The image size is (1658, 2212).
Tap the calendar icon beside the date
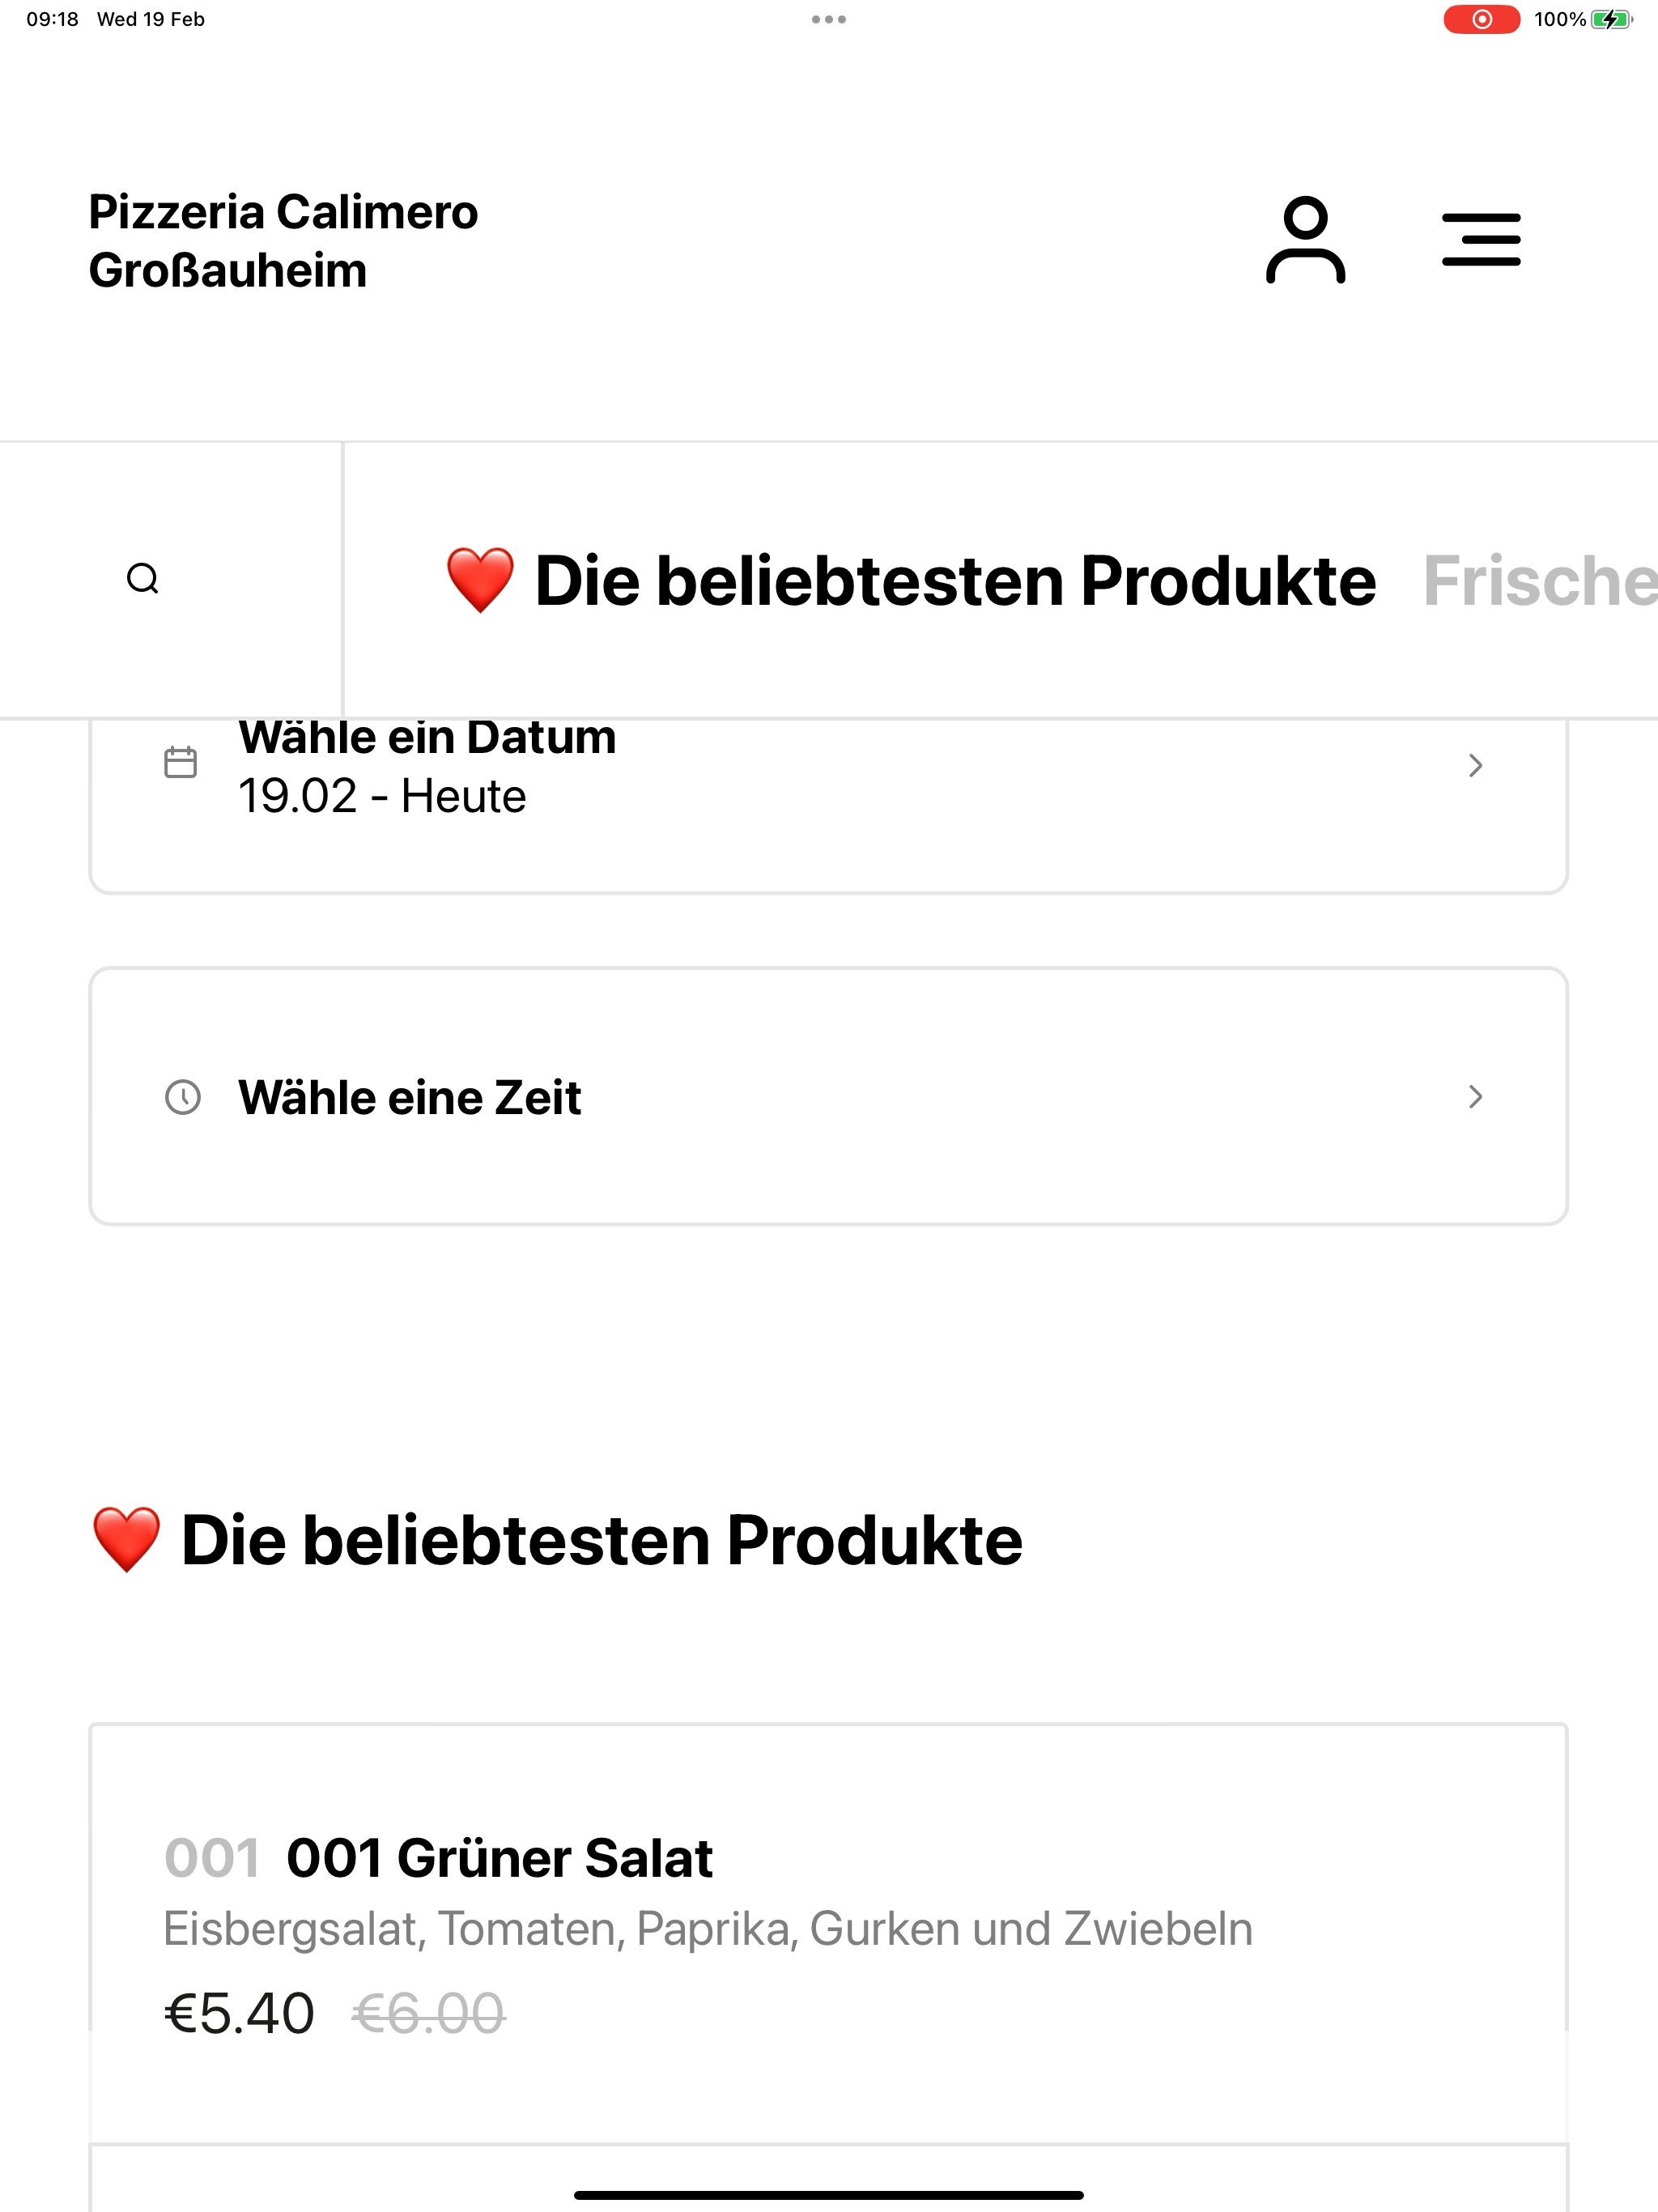180,763
